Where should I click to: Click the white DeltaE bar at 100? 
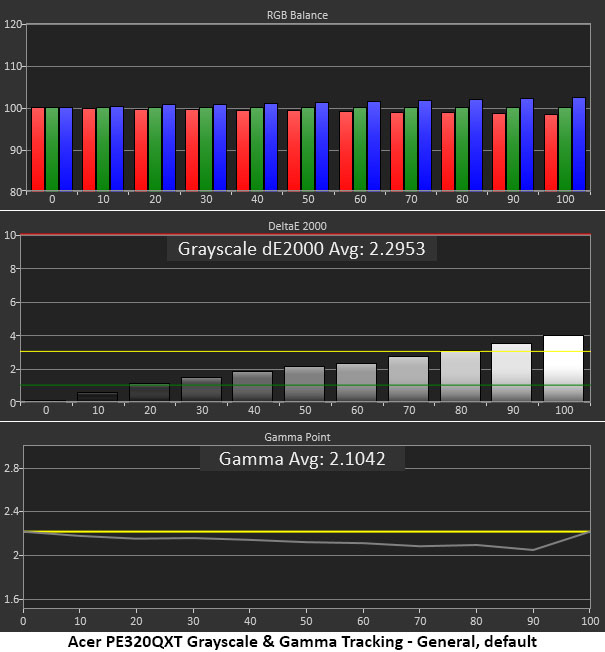(x=563, y=368)
